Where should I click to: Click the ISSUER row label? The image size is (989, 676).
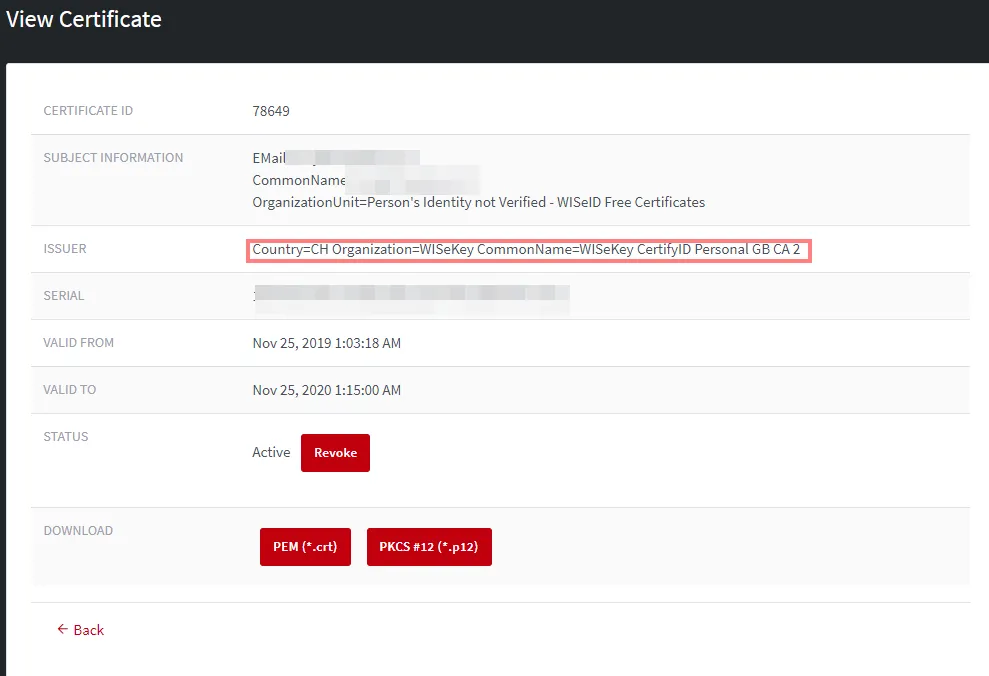click(65, 248)
